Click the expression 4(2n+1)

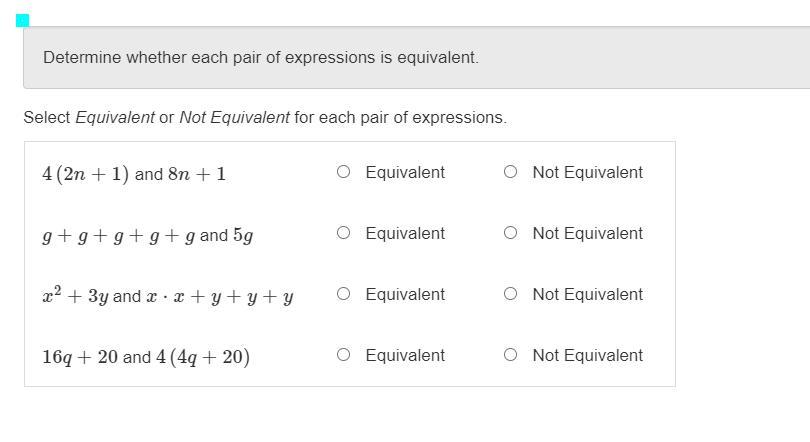pos(85,174)
